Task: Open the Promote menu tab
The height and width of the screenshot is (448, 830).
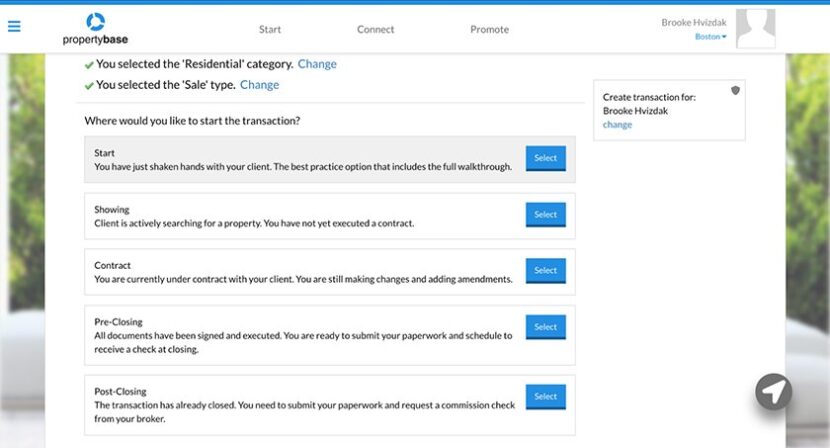Action: (489, 29)
